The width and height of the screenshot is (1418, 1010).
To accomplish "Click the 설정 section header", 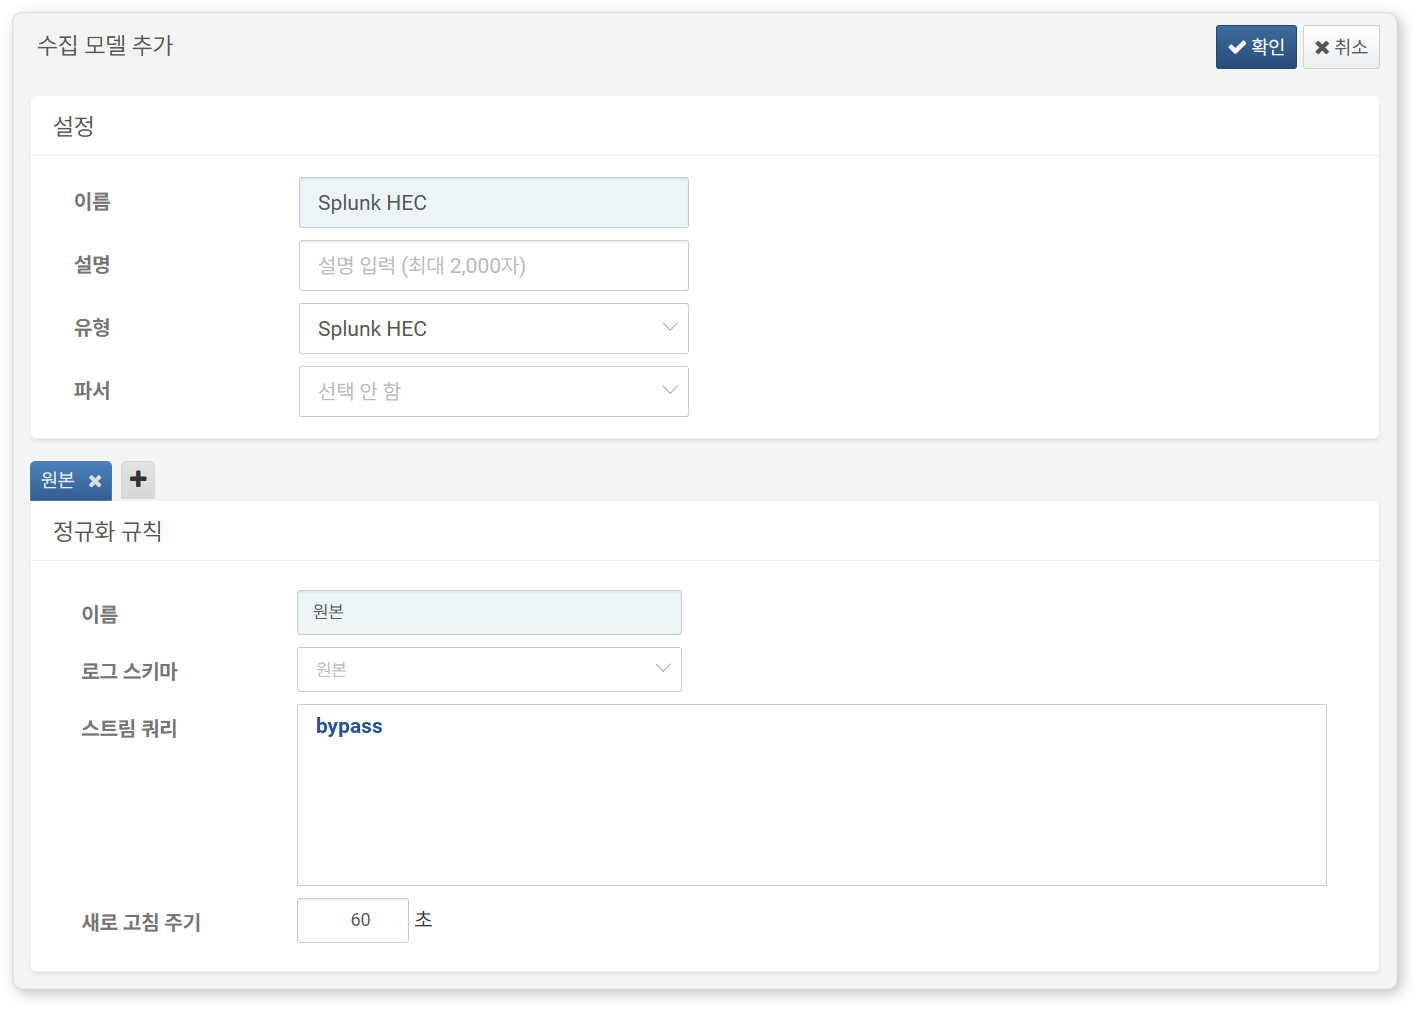I will [x=73, y=126].
